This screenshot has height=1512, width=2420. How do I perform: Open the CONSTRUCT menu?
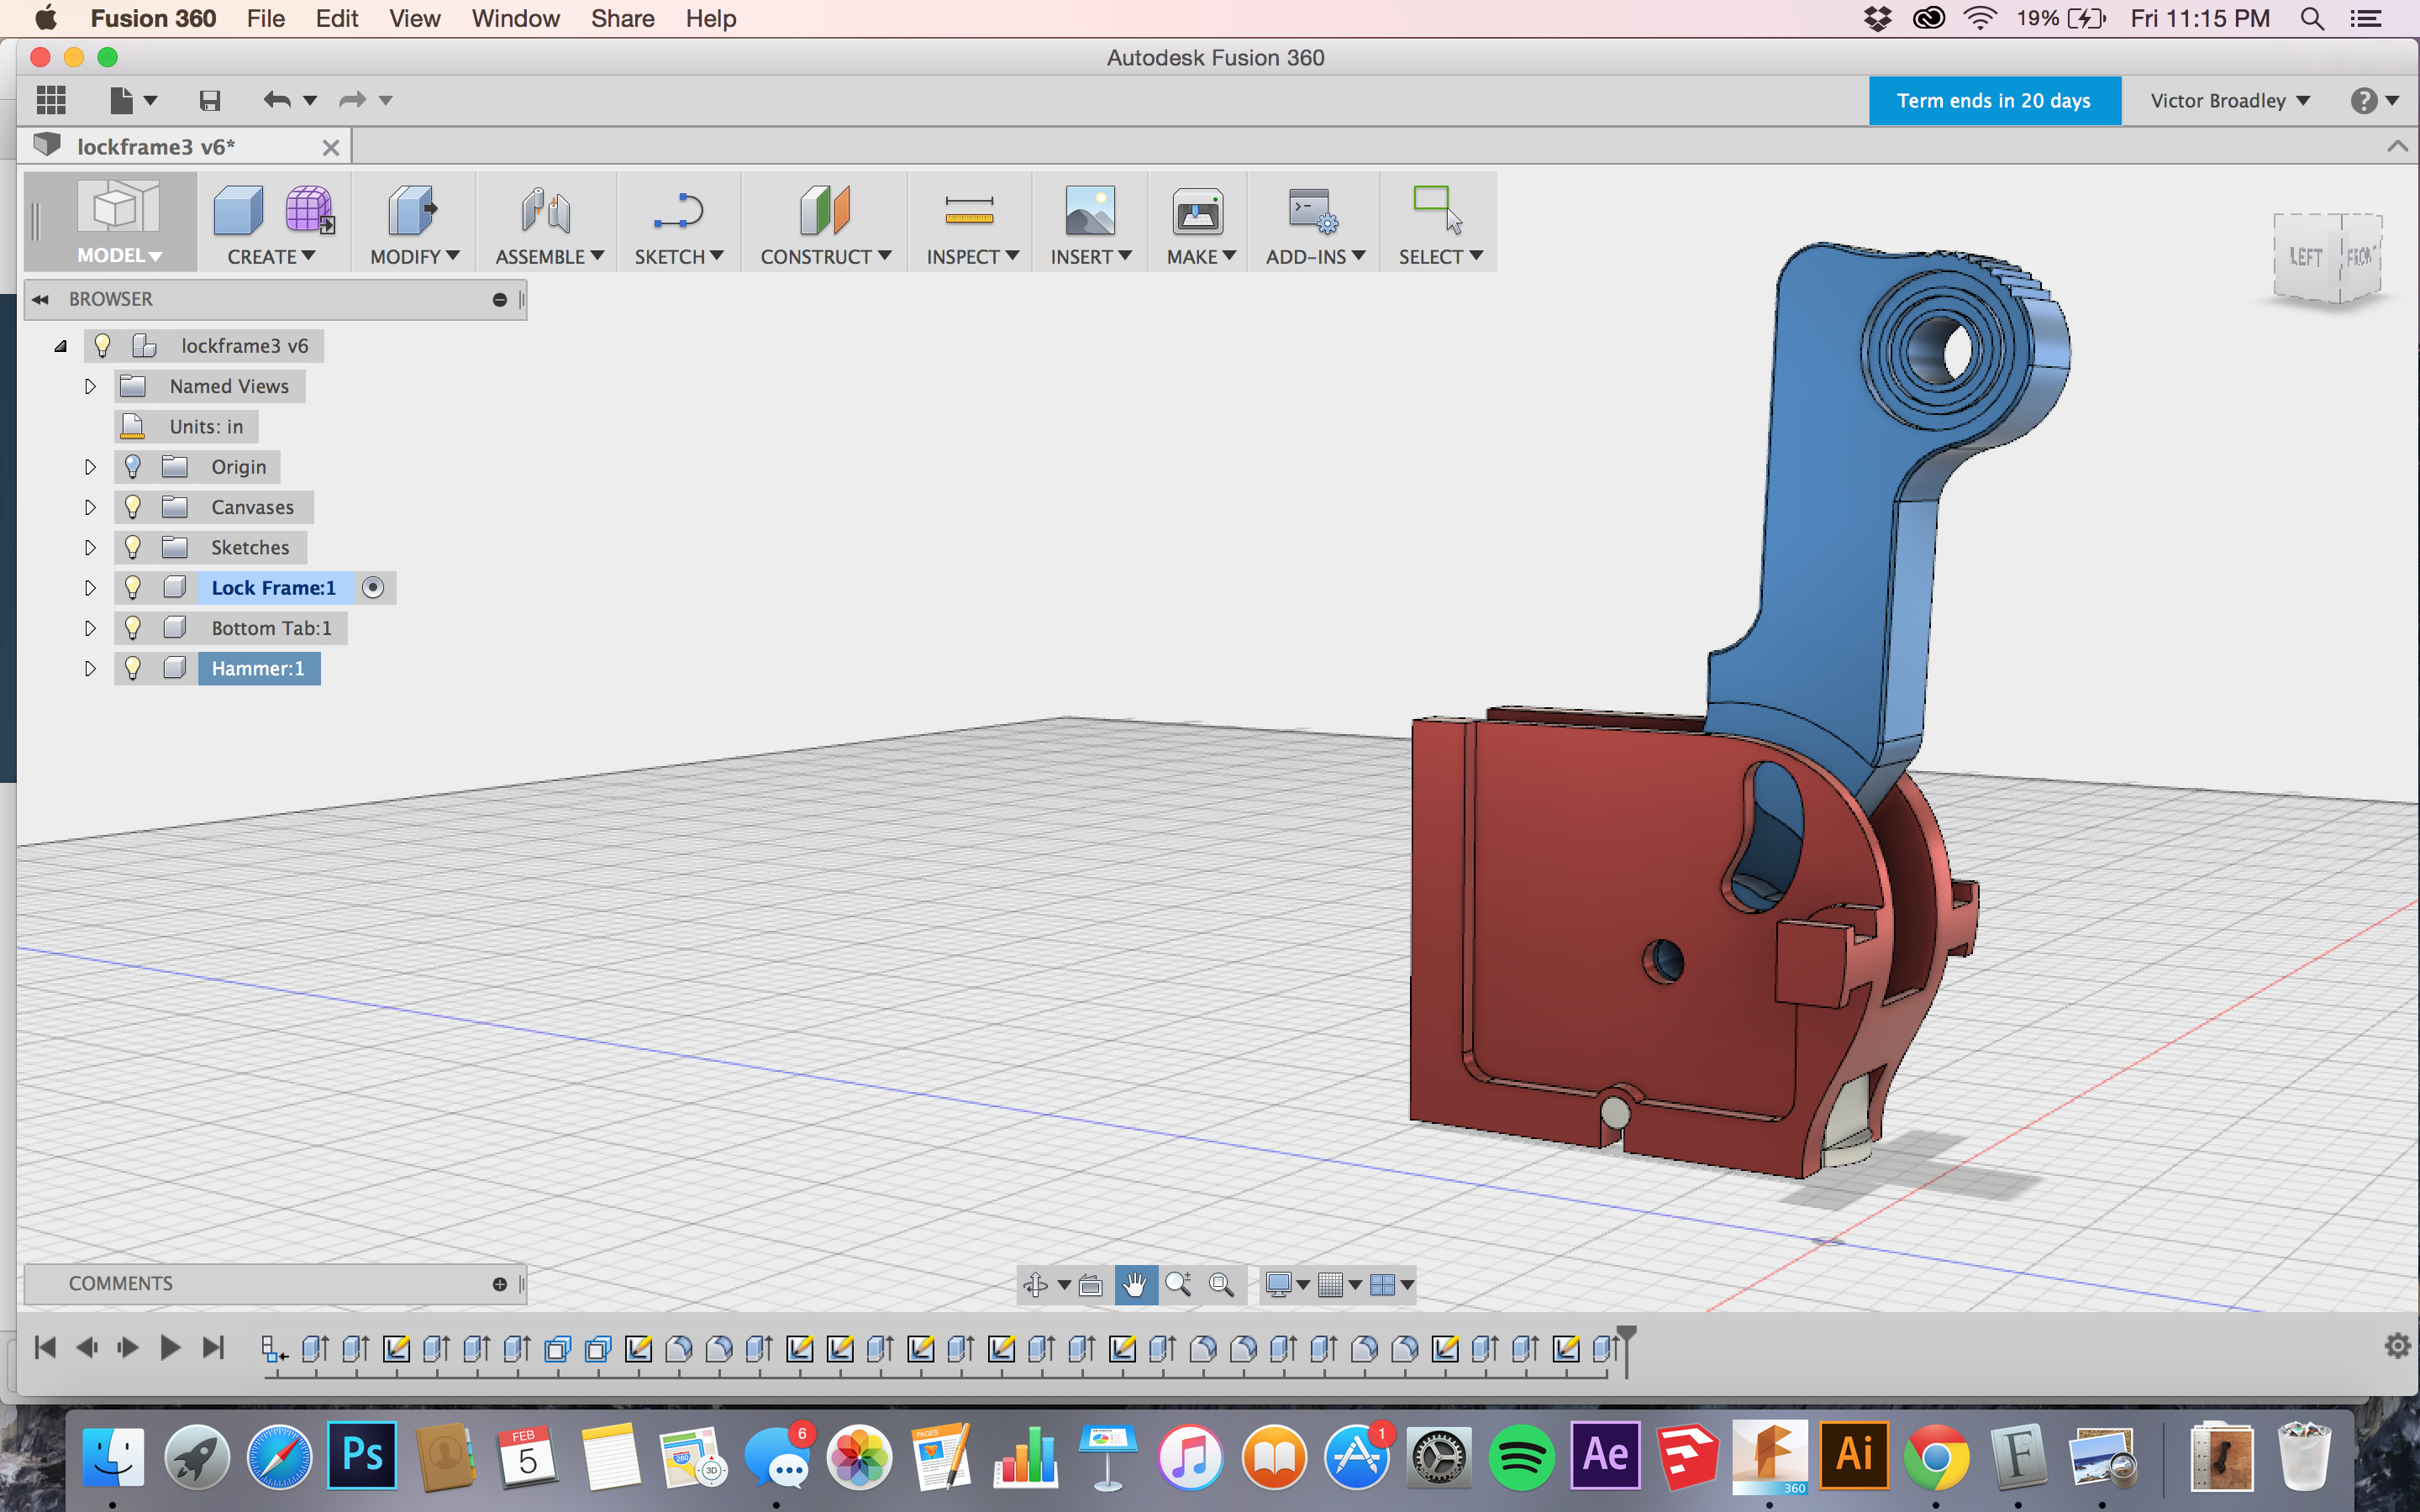(825, 257)
